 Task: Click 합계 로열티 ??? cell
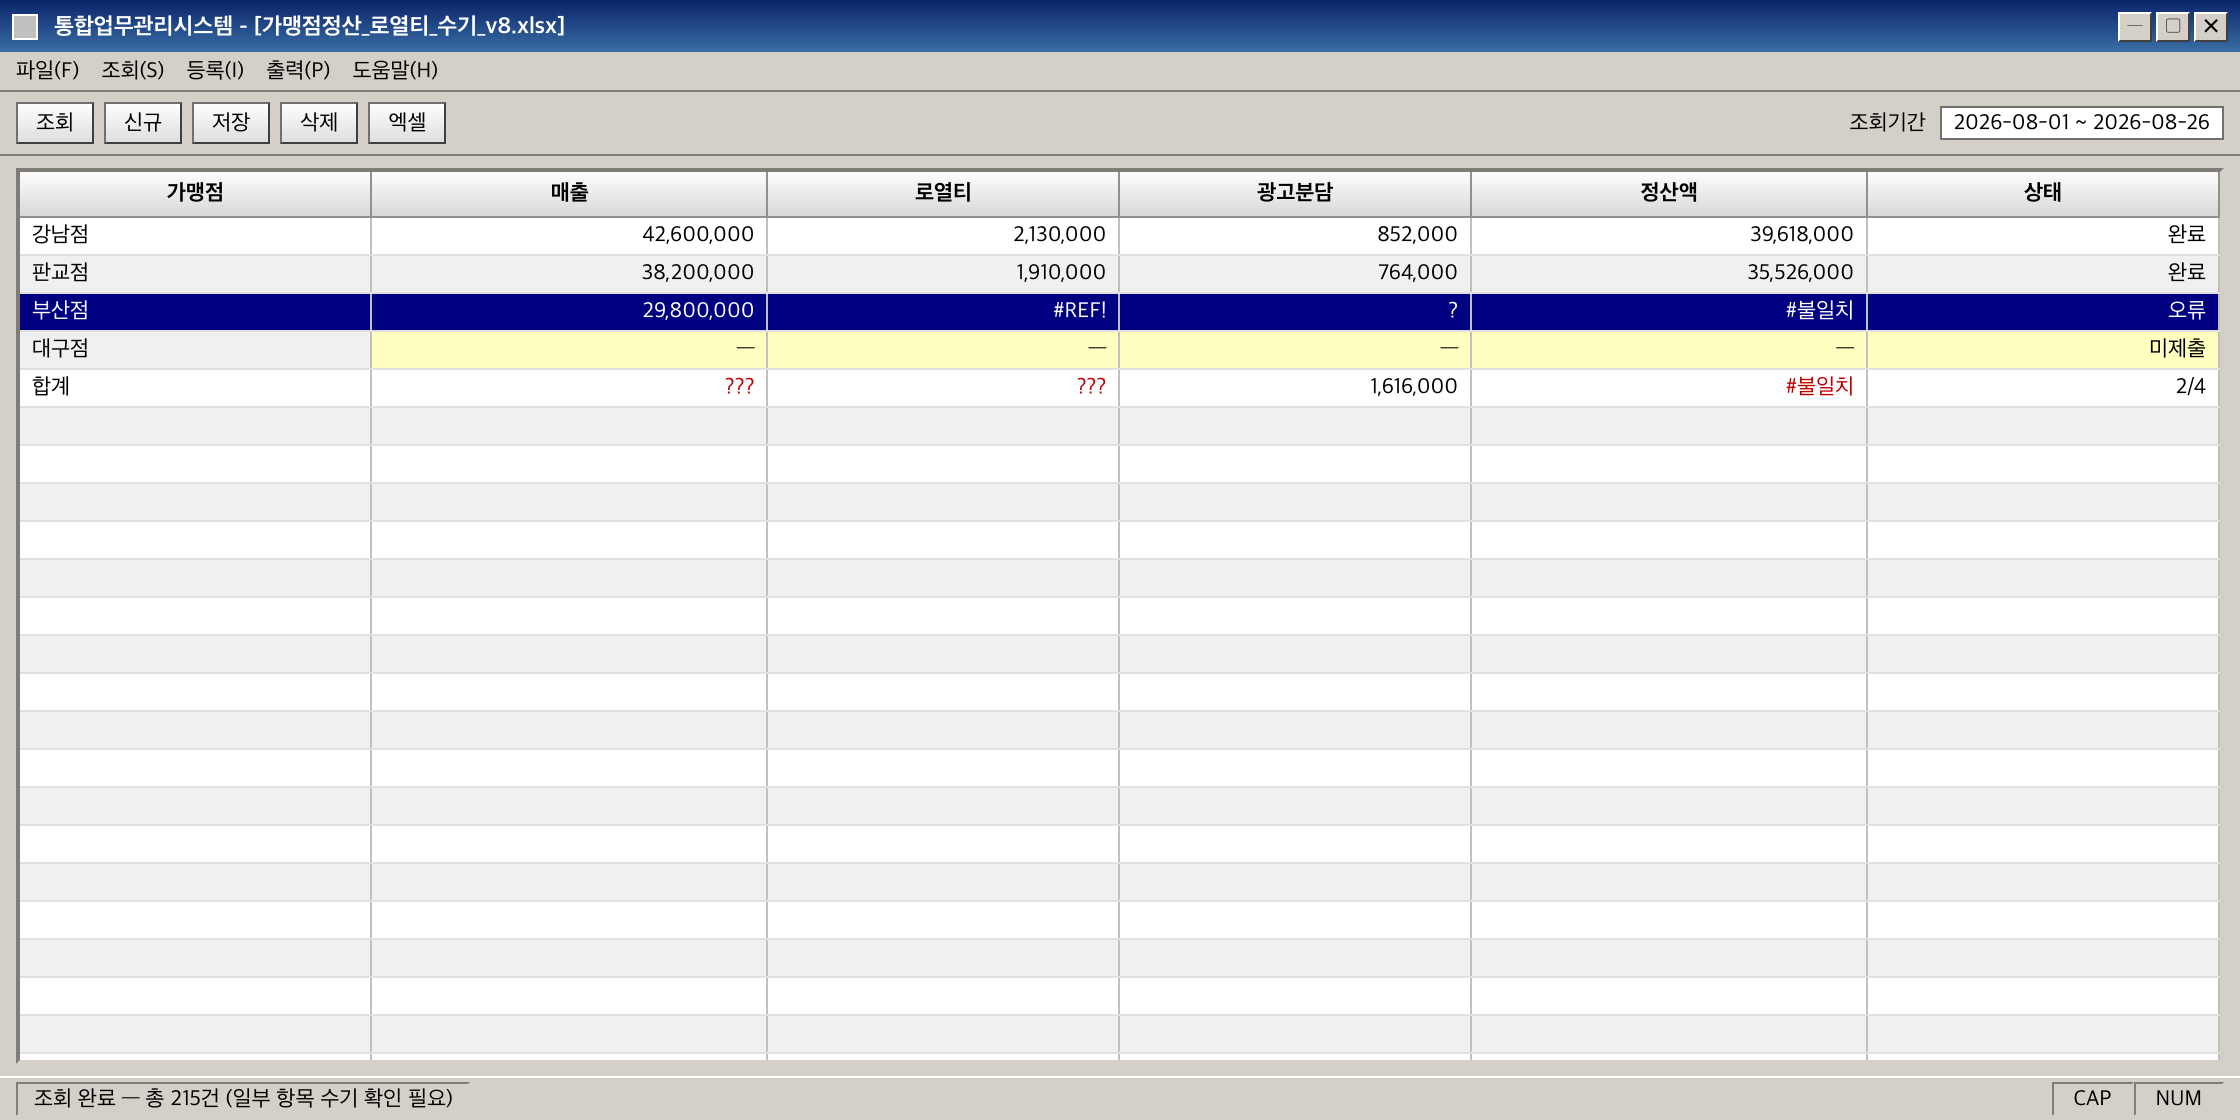(x=943, y=387)
